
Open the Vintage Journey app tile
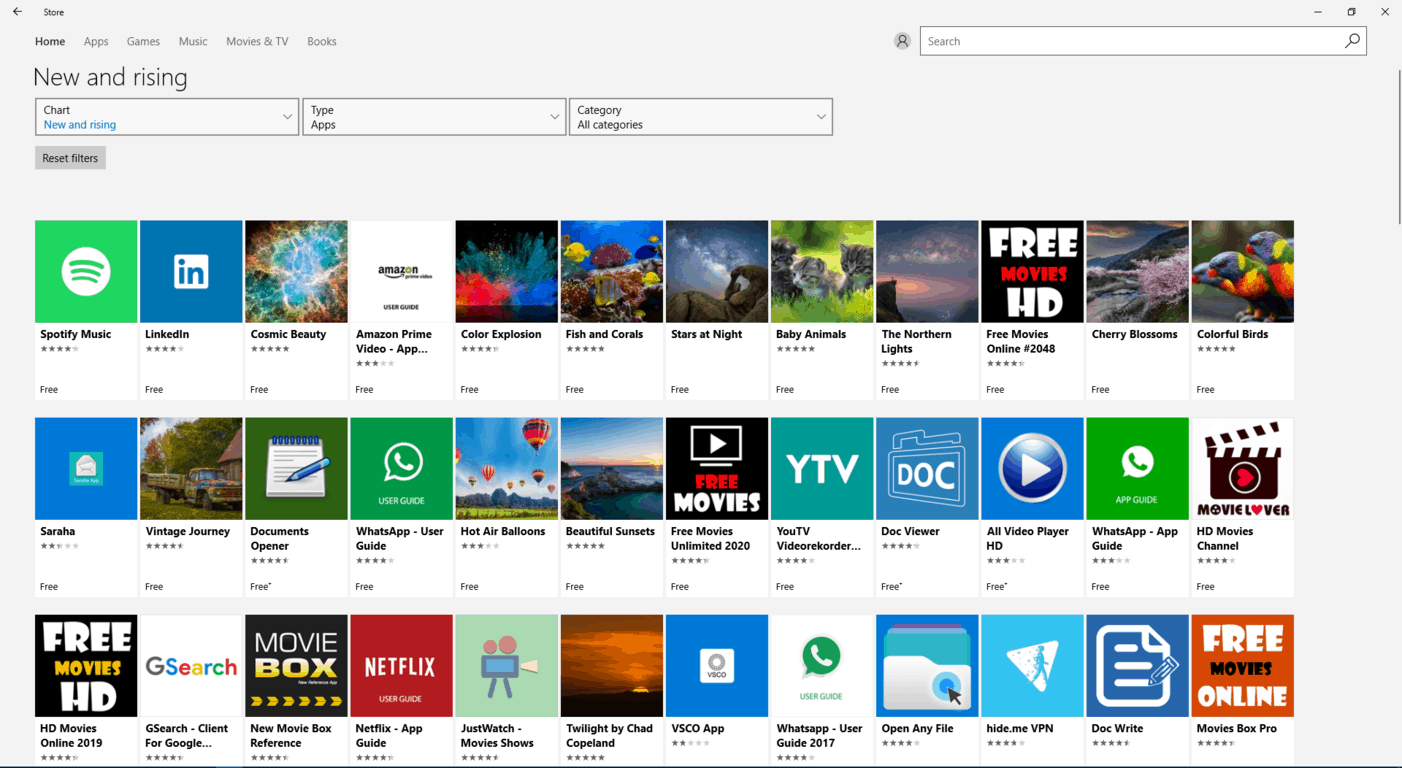(191, 507)
